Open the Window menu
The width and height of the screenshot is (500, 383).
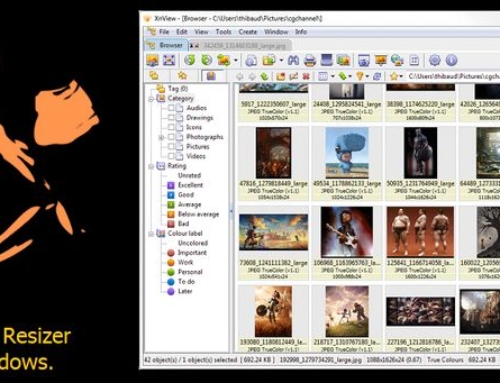[x=276, y=32]
